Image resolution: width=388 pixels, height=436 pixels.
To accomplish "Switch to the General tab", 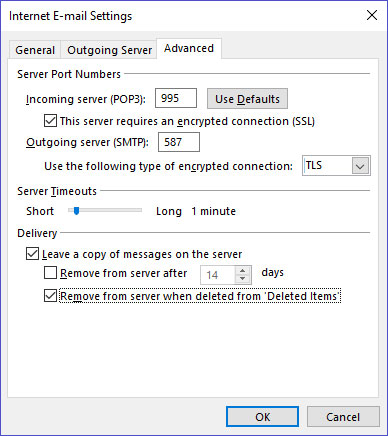I will [35, 50].
